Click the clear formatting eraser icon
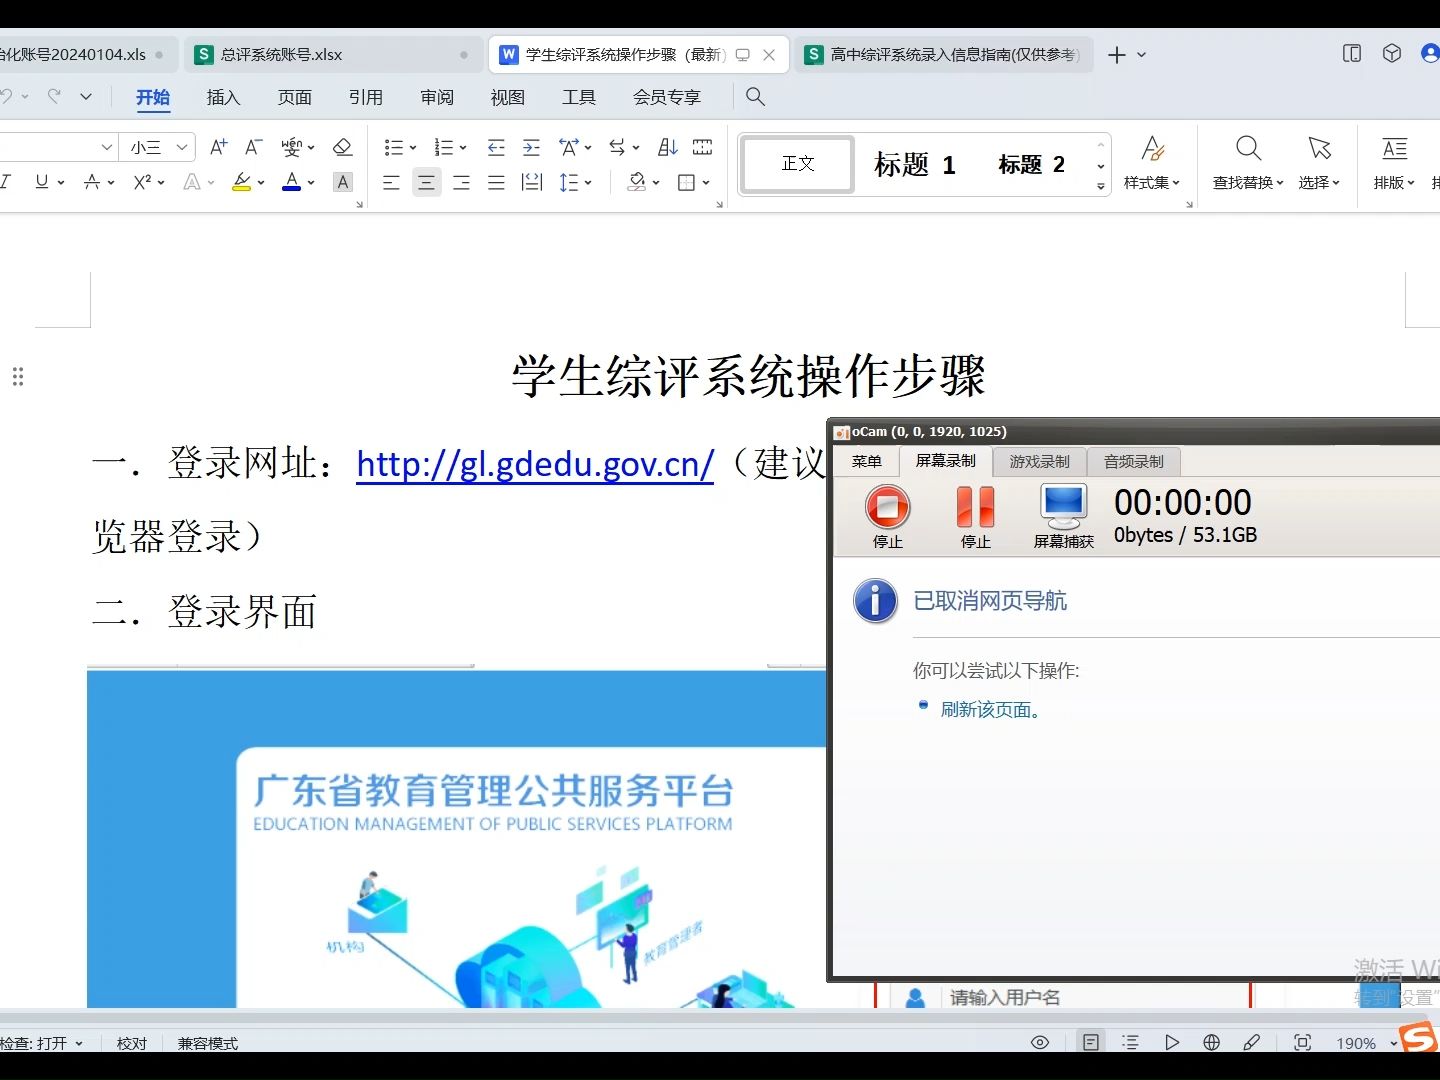This screenshot has width=1440, height=1080. 343,147
